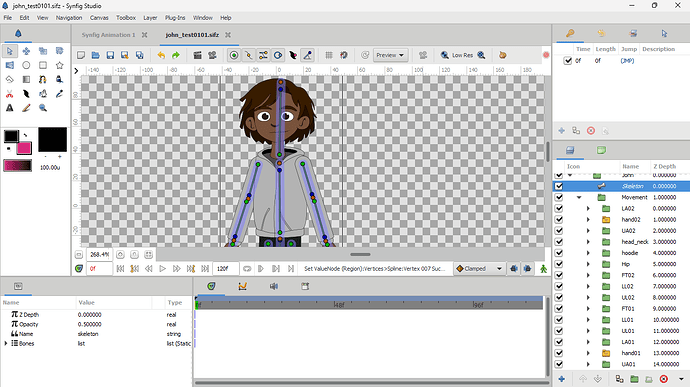
Task: Open the Canvas menu
Action: point(99,18)
